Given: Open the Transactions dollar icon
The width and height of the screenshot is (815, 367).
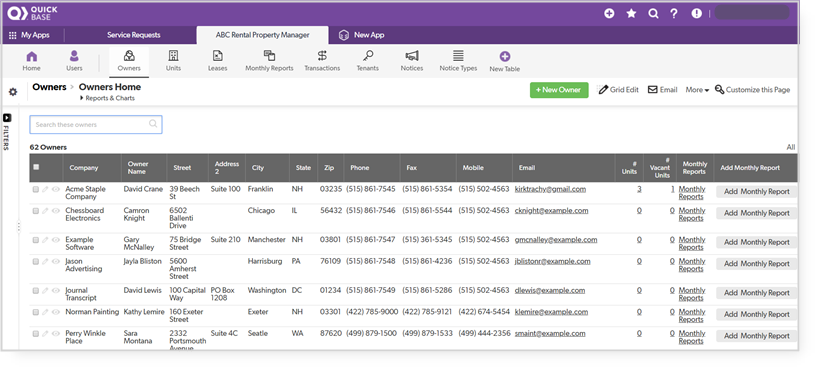Looking at the screenshot, I should pos(322,56).
